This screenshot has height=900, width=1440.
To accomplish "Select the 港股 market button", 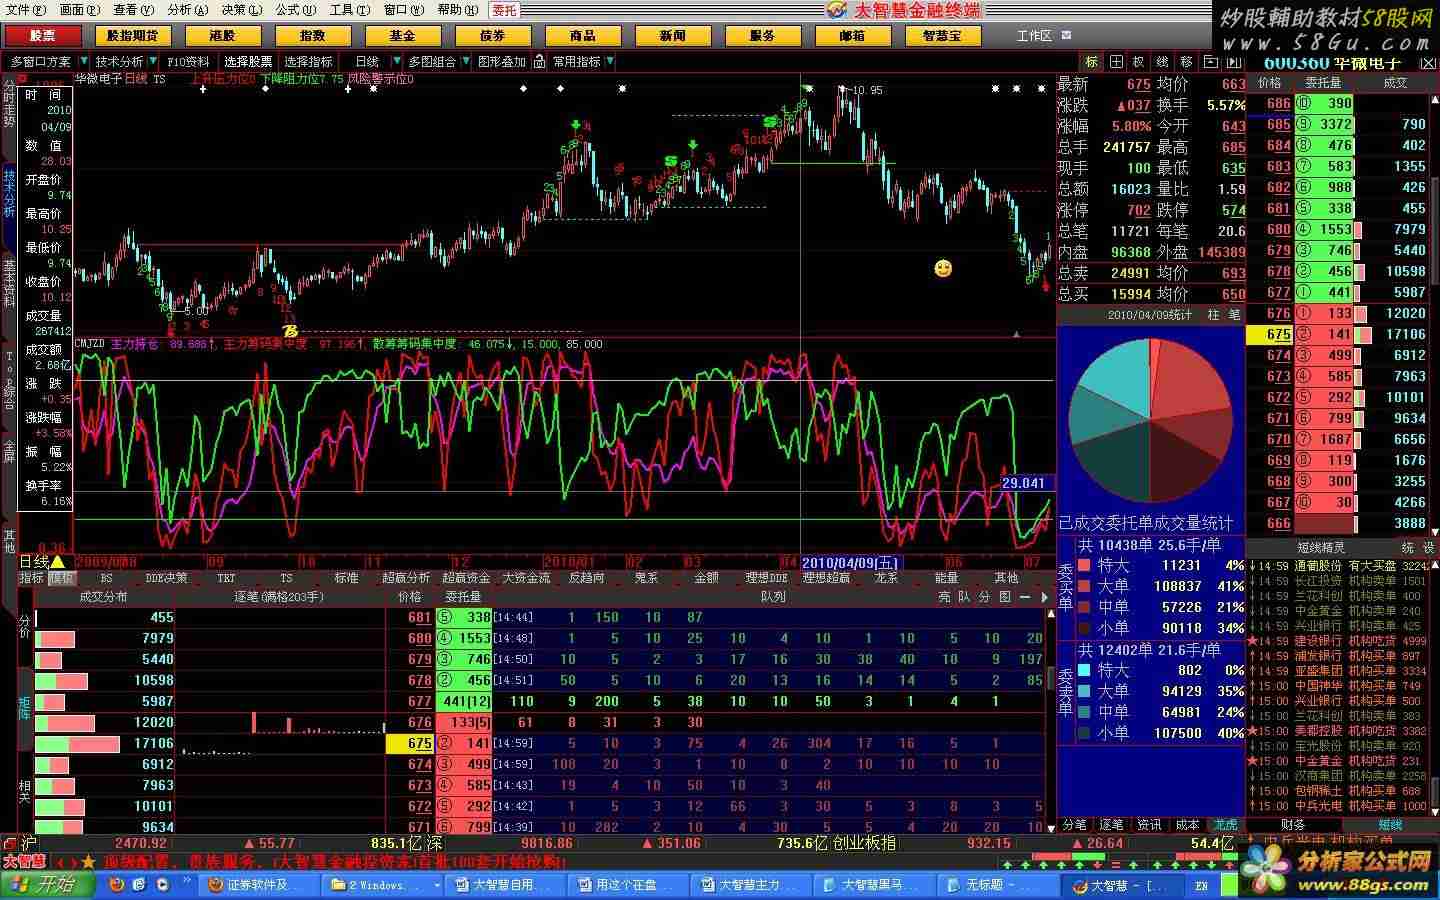I will pos(223,35).
